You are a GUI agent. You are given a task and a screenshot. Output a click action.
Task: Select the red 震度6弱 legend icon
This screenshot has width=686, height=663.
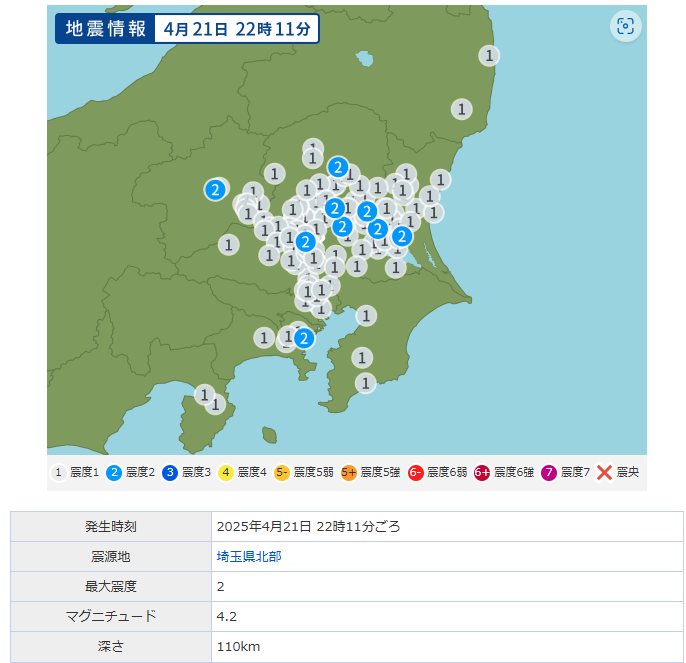(x=416, y=472)
